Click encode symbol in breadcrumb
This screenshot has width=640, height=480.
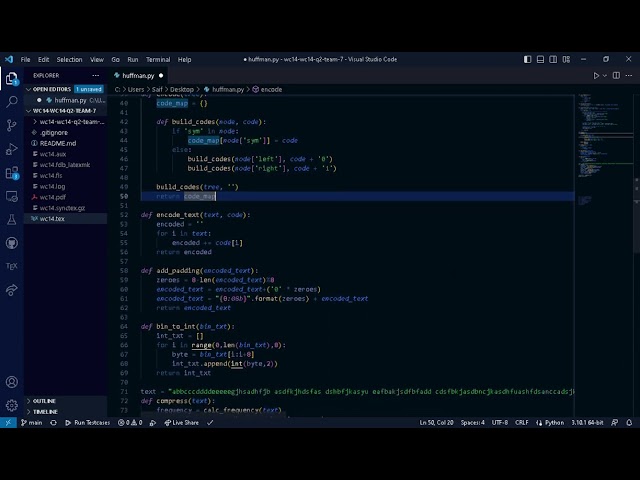pyautogui.click(x=267, y=89)
